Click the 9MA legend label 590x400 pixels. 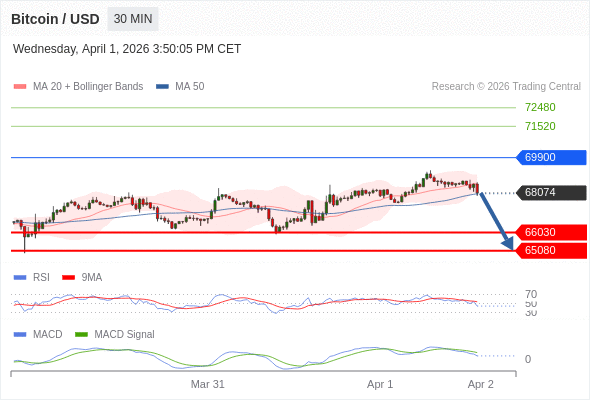(92, 278)
